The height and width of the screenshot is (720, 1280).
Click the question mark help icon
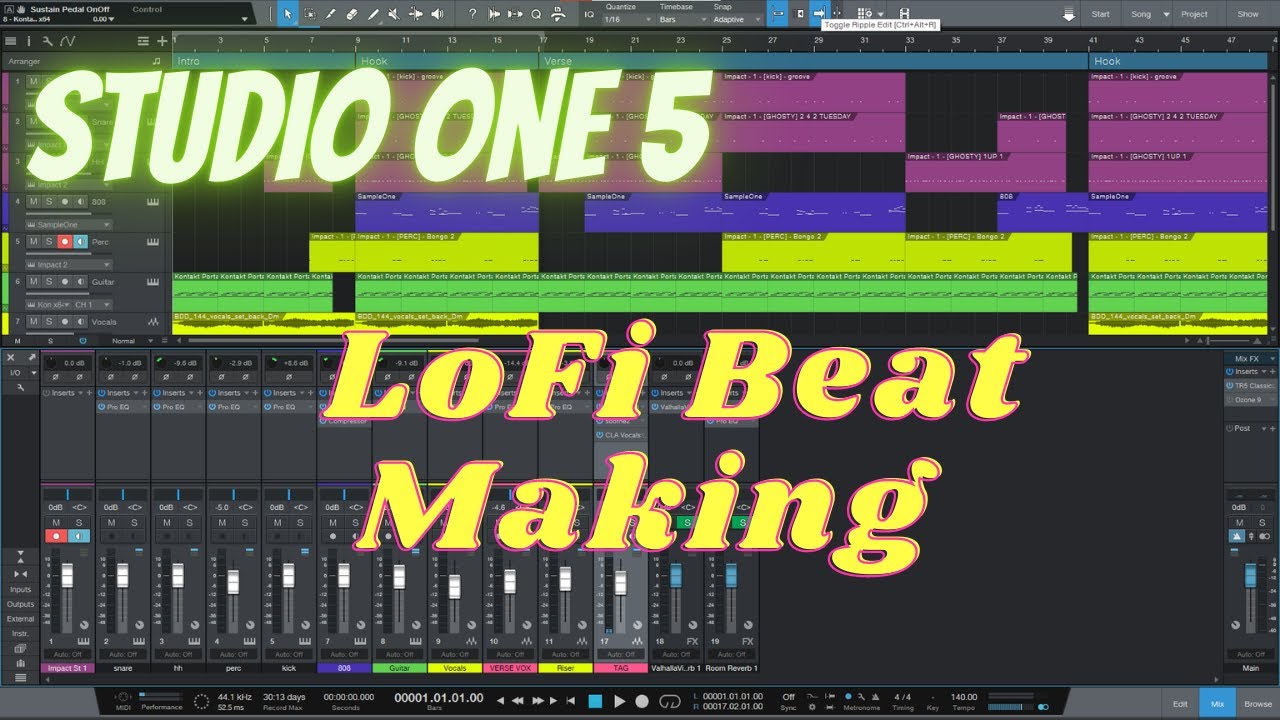[x=472, y=14]
